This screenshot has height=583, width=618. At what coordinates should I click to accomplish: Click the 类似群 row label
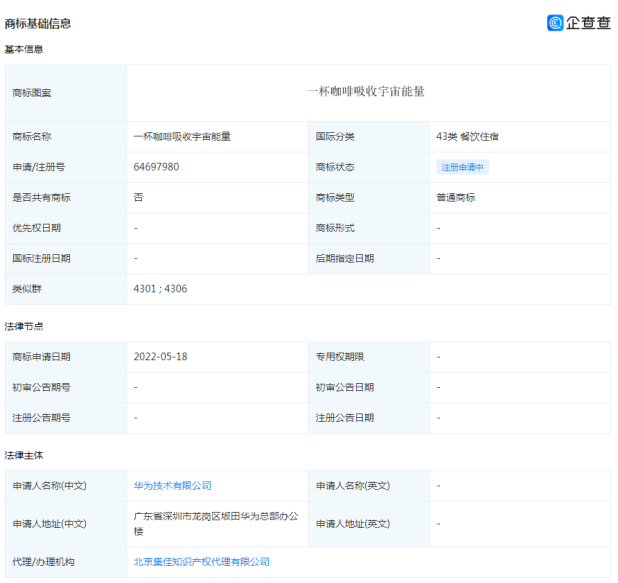[27, 289]
